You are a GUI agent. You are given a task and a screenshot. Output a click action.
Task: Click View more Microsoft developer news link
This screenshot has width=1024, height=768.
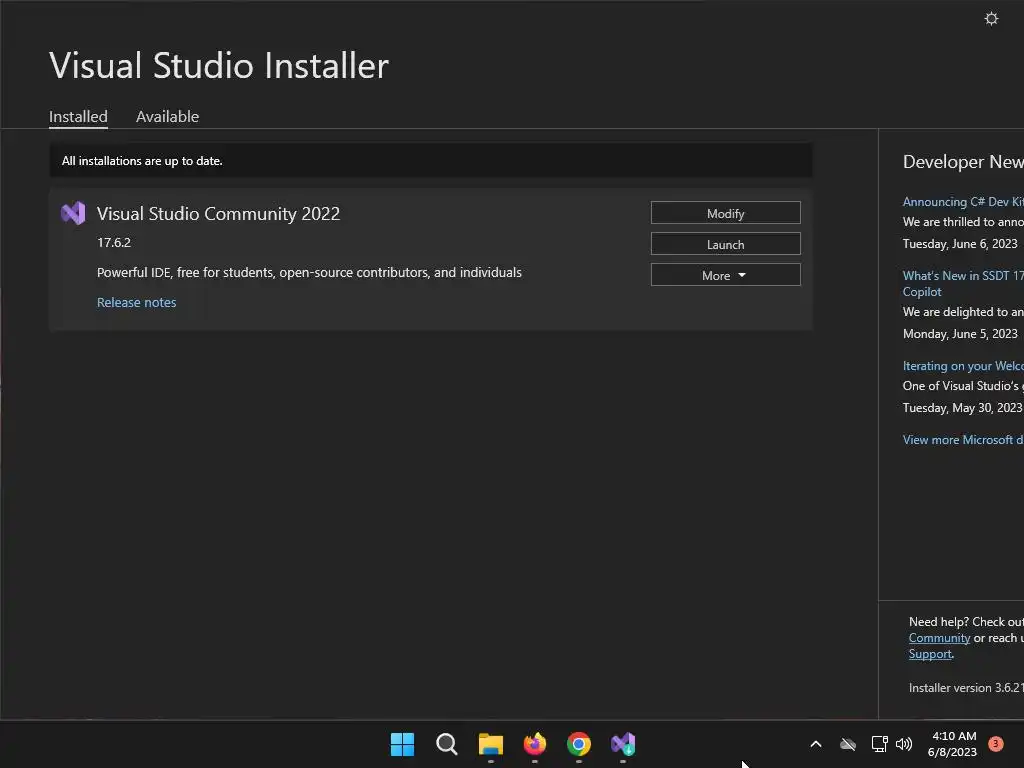[x=963, y=440]
